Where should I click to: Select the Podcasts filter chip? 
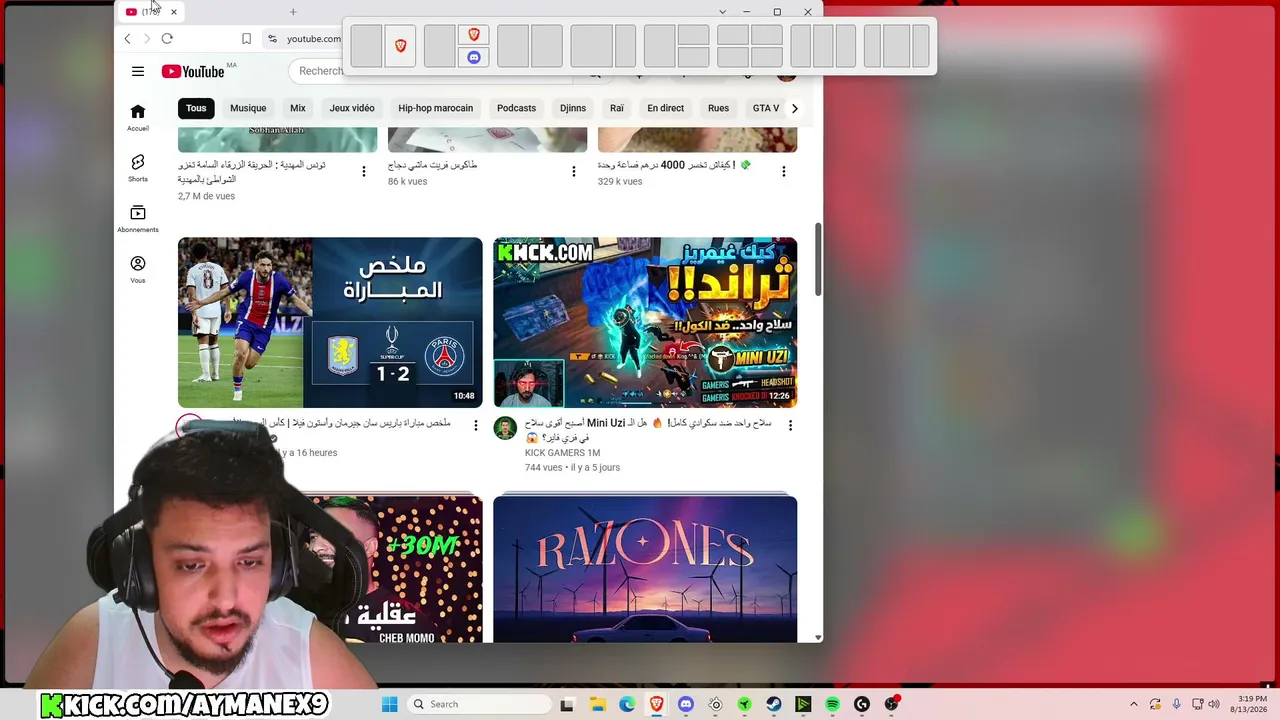coord(517,108)
